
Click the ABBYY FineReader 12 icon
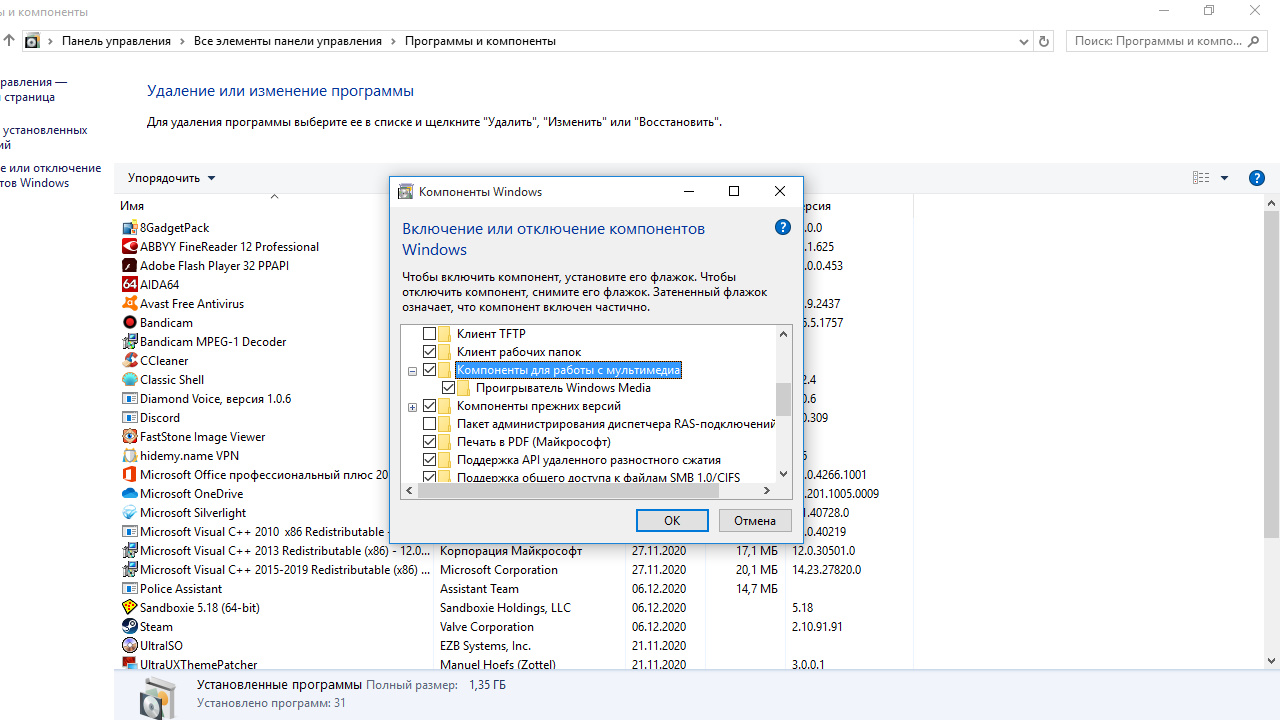click(129, 246)
